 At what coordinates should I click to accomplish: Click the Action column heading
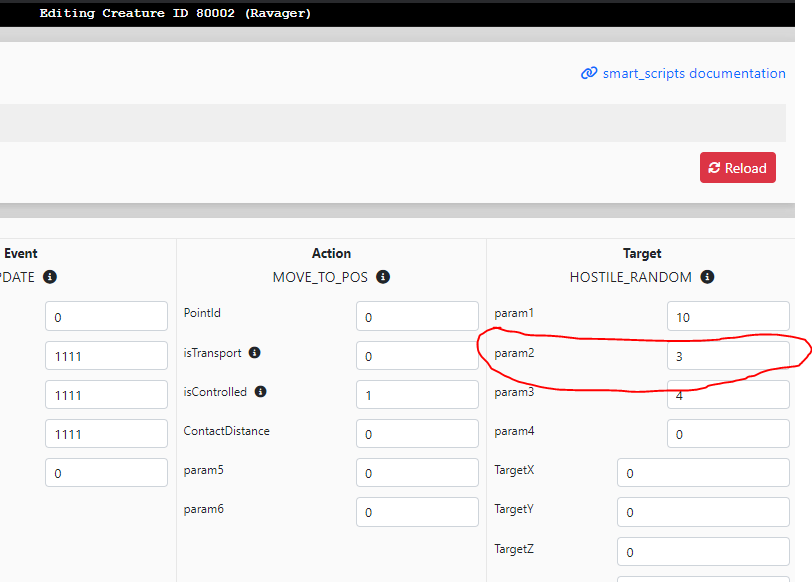pyautogui.click(x=331, y=253)
